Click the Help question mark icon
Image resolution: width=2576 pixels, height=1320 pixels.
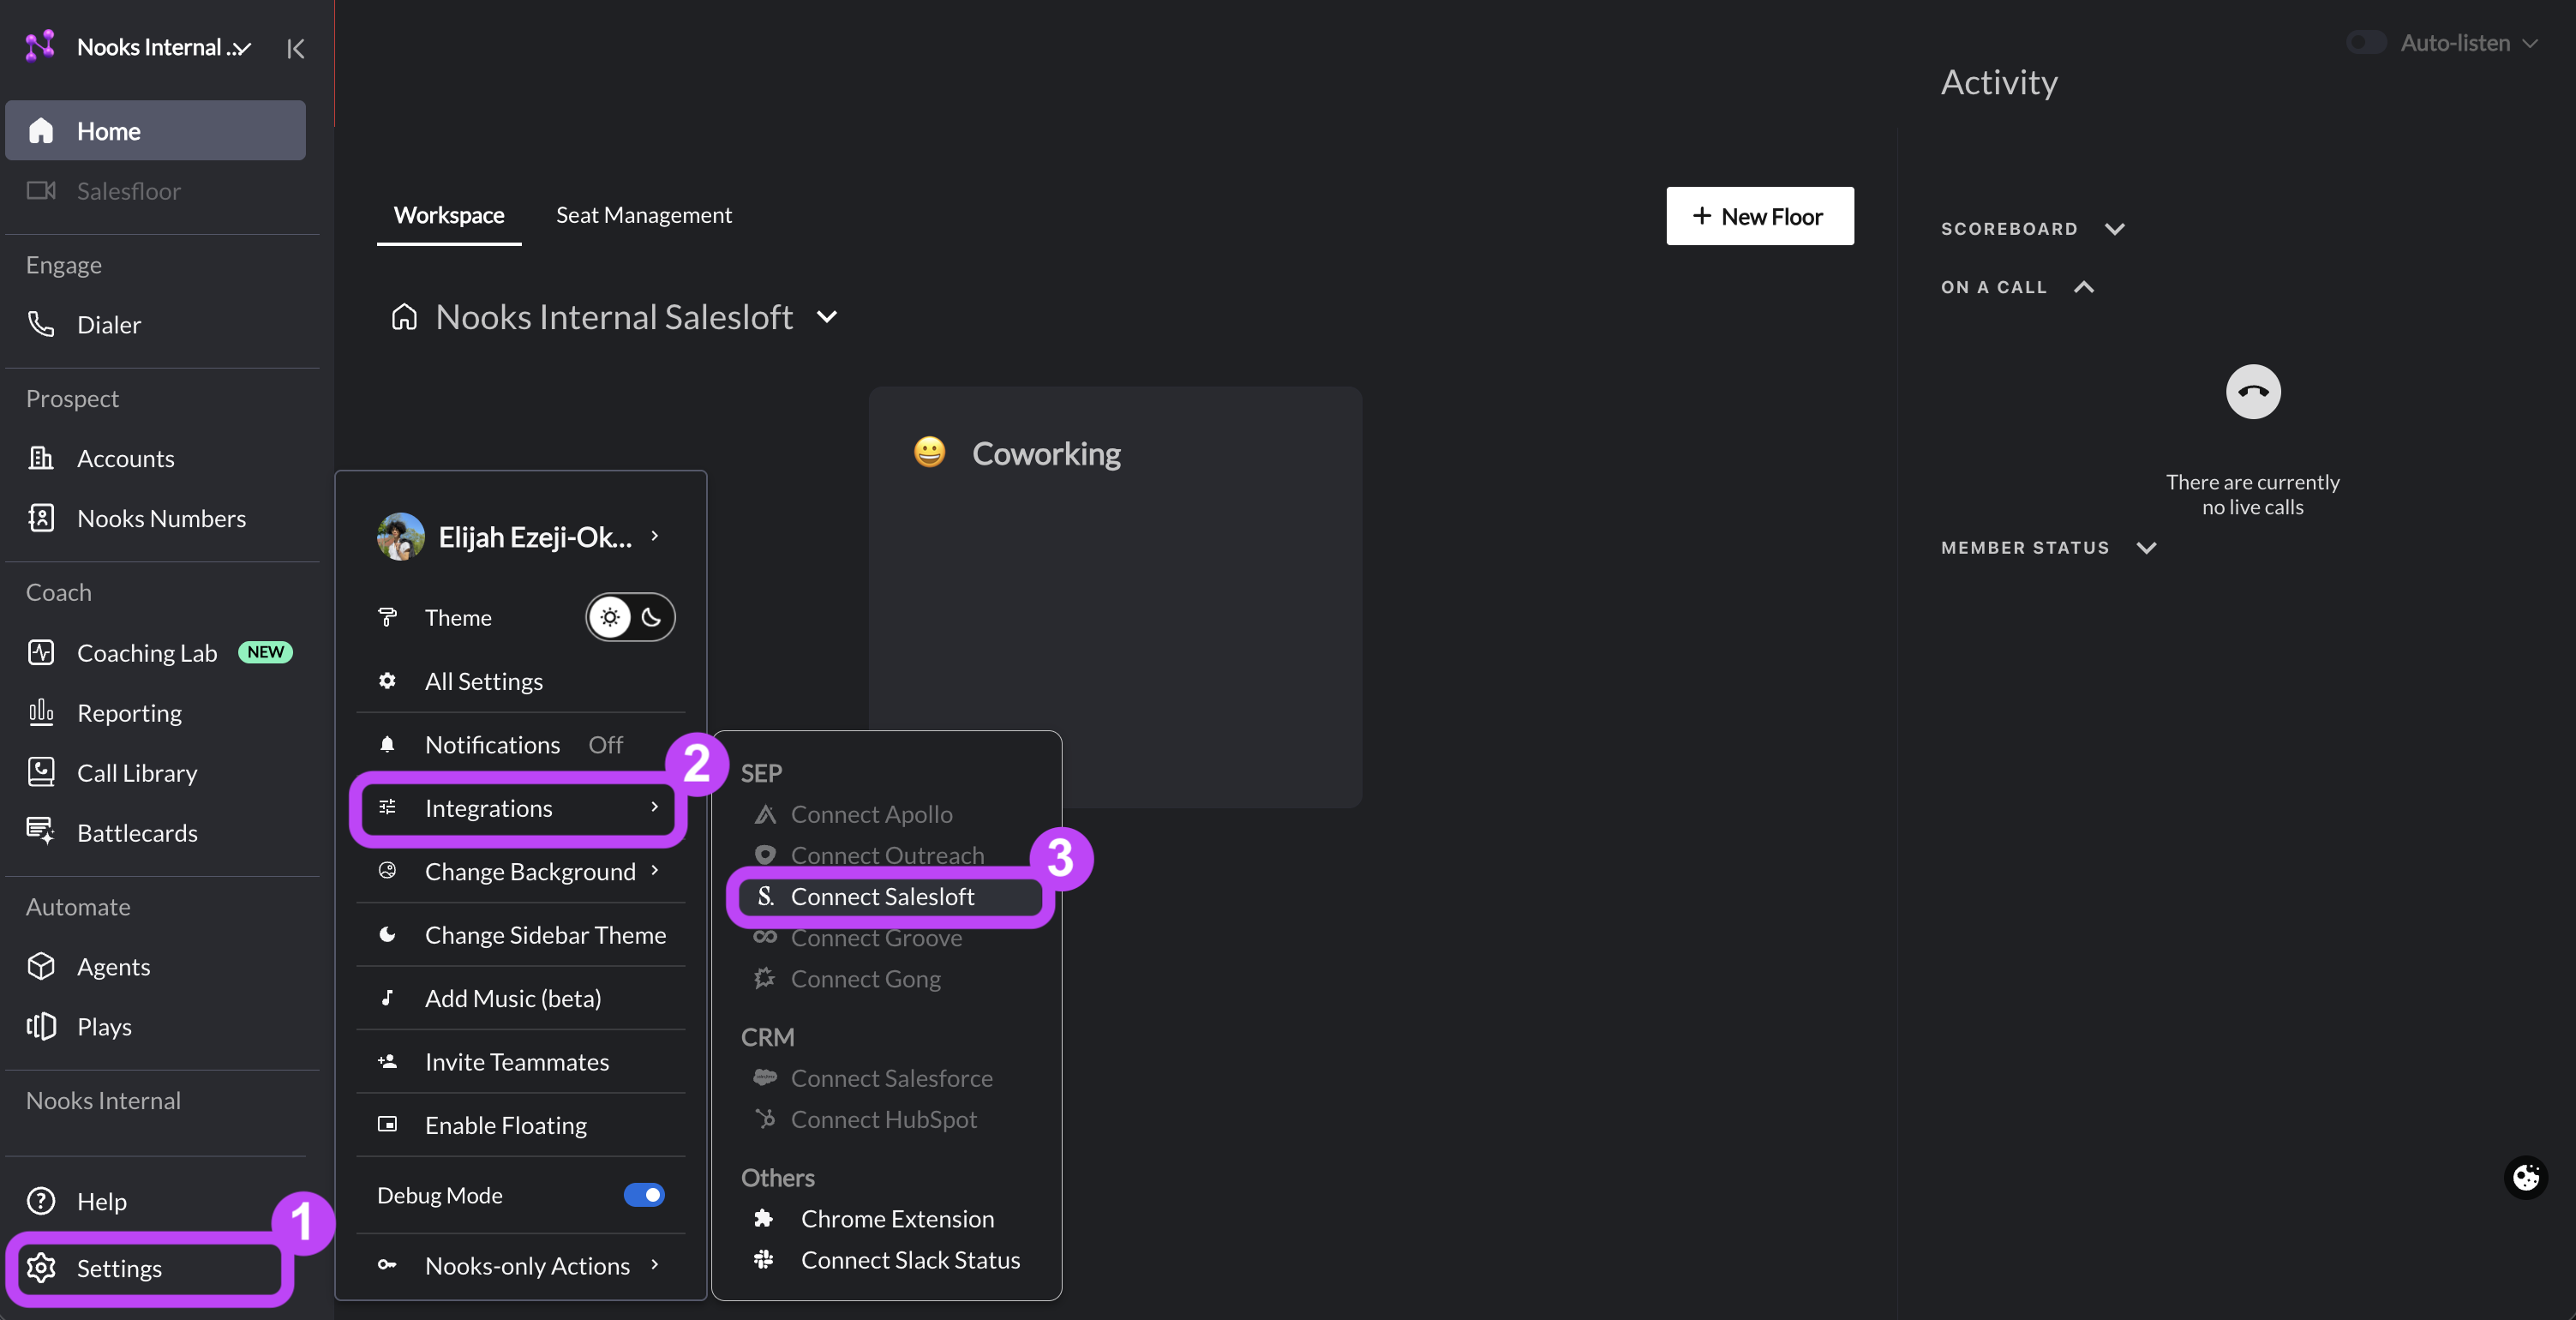click(41, 1200)
